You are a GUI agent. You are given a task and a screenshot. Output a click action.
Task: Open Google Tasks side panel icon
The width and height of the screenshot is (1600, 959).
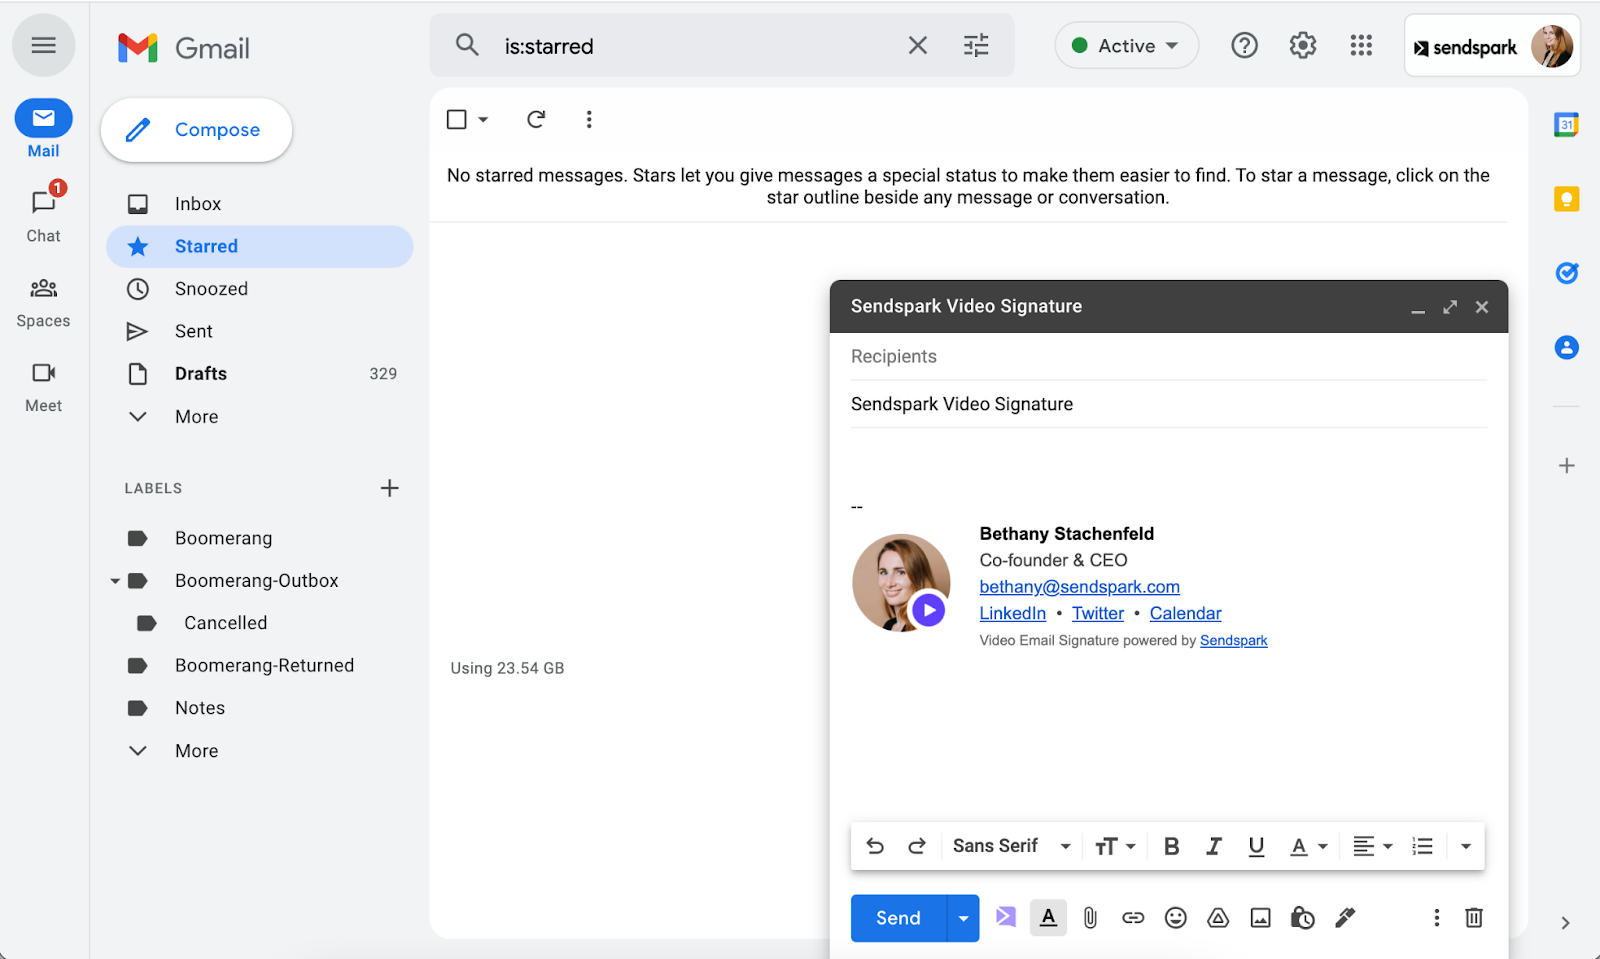point(1566,273)
